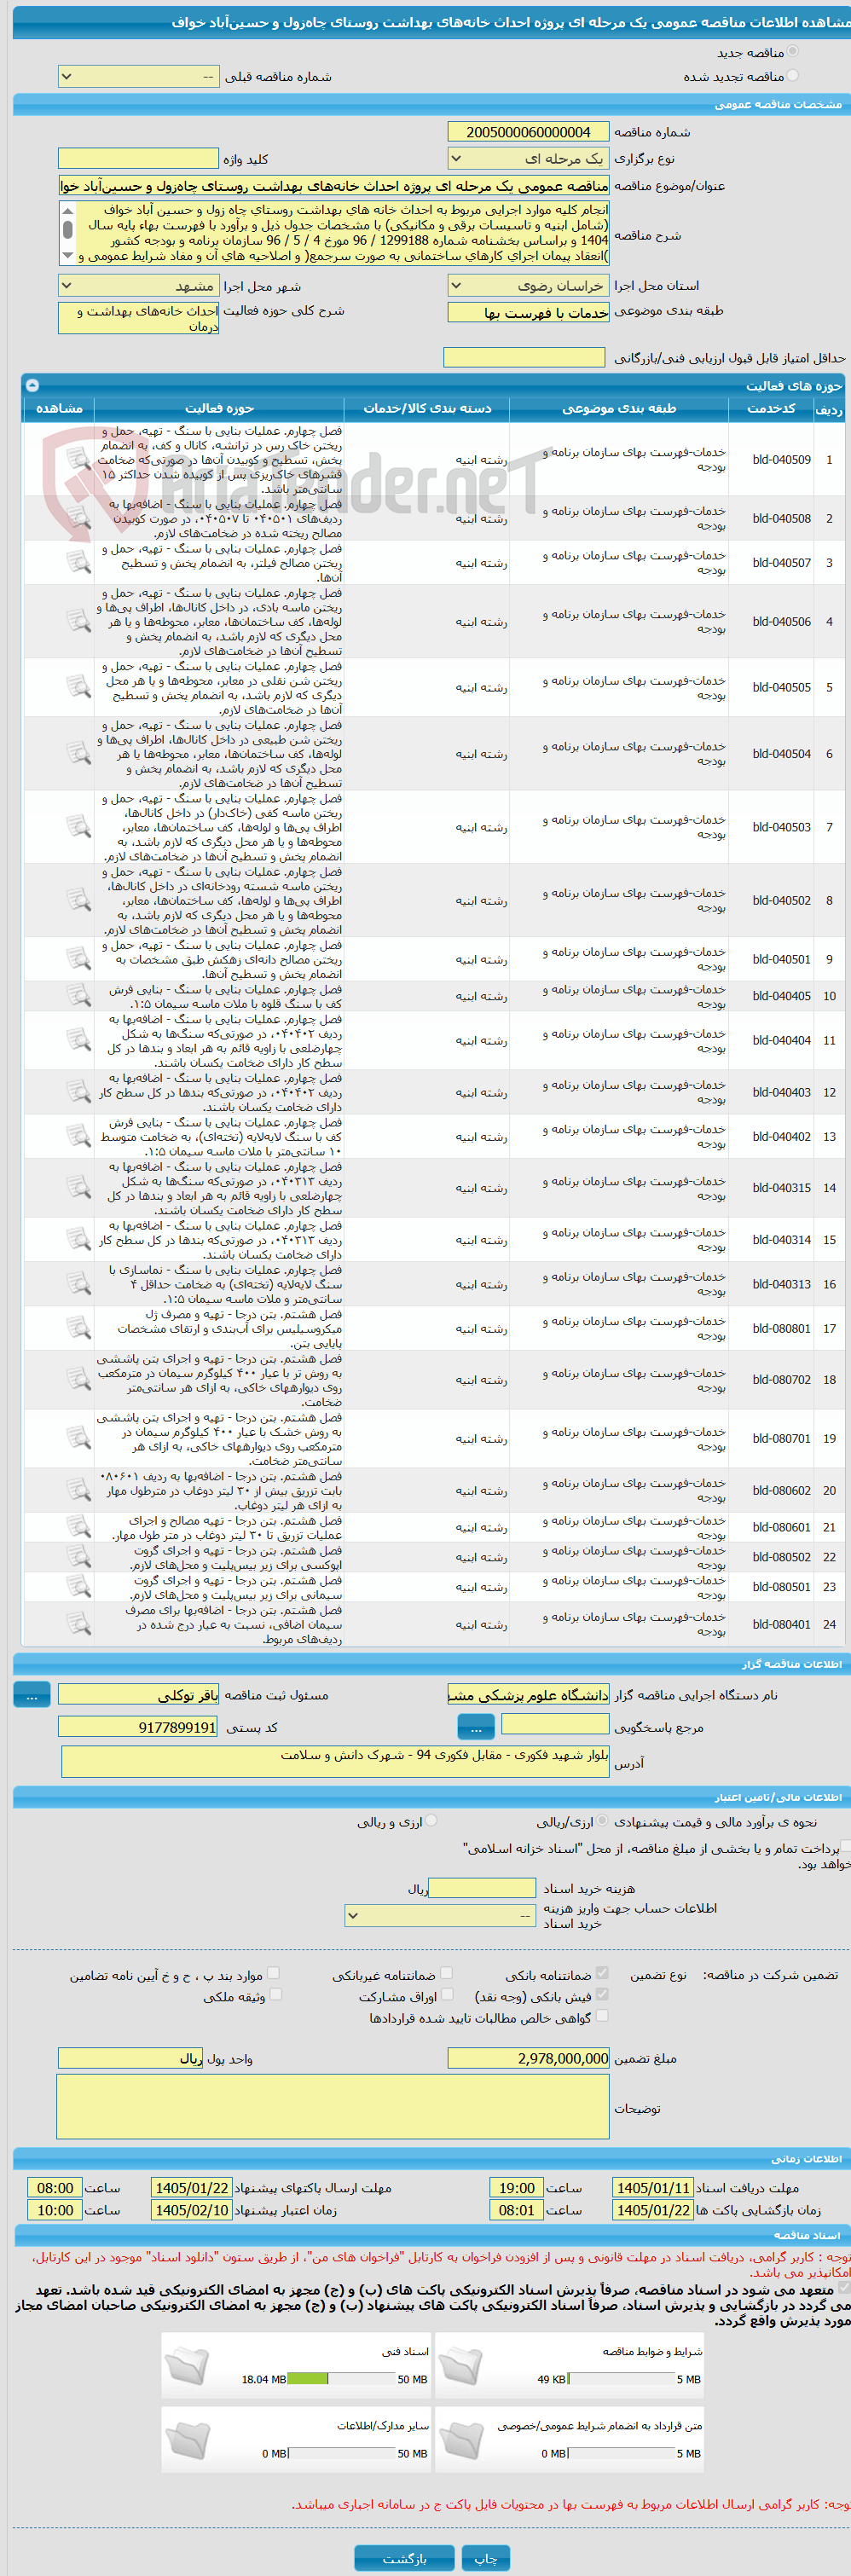Collapse the حوزه های فعالیت section
The image size is (851, 2576).
(x=32, y=385)
